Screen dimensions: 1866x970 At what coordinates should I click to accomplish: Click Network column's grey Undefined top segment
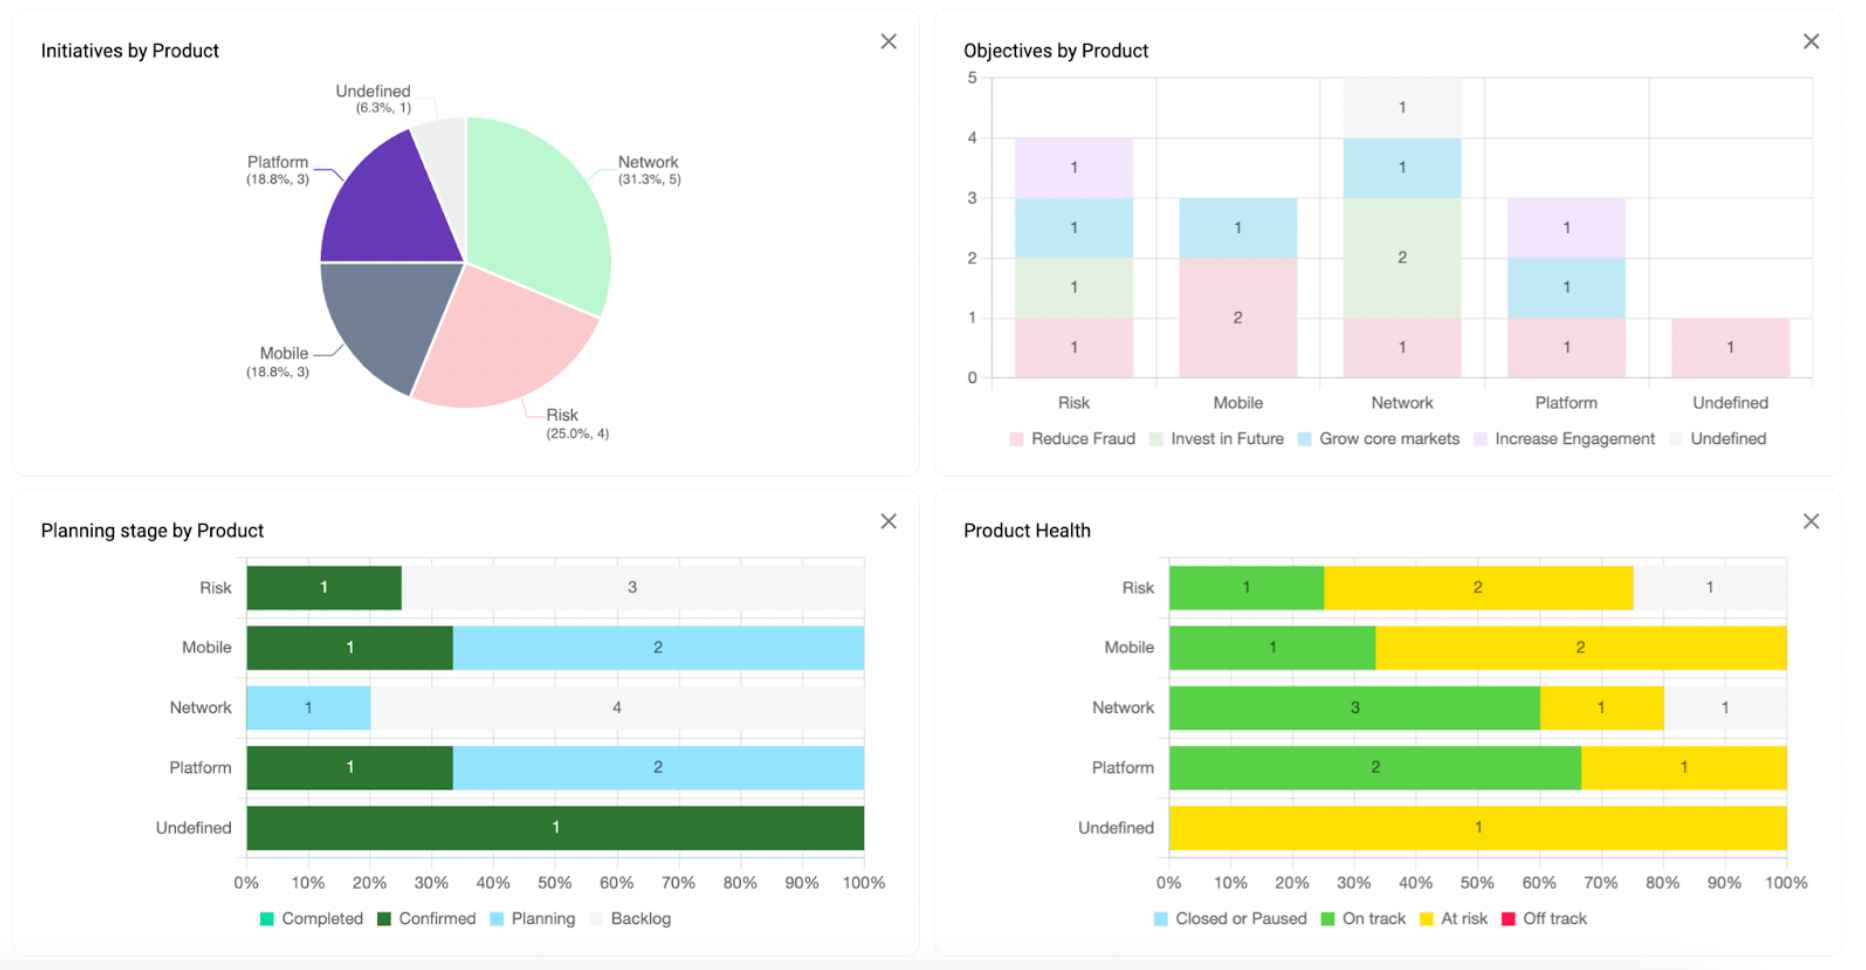click(x=1402, y=108)
